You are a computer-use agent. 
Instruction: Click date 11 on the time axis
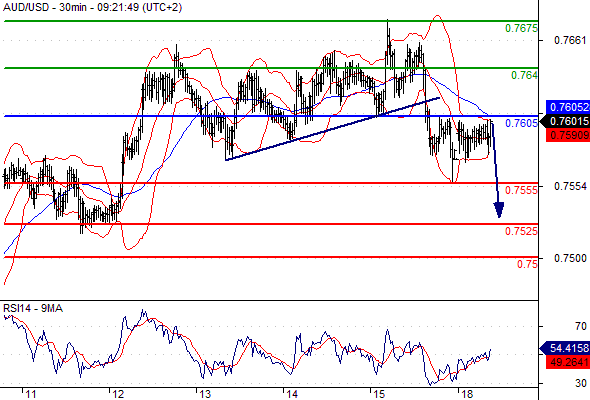click(31, 394)
